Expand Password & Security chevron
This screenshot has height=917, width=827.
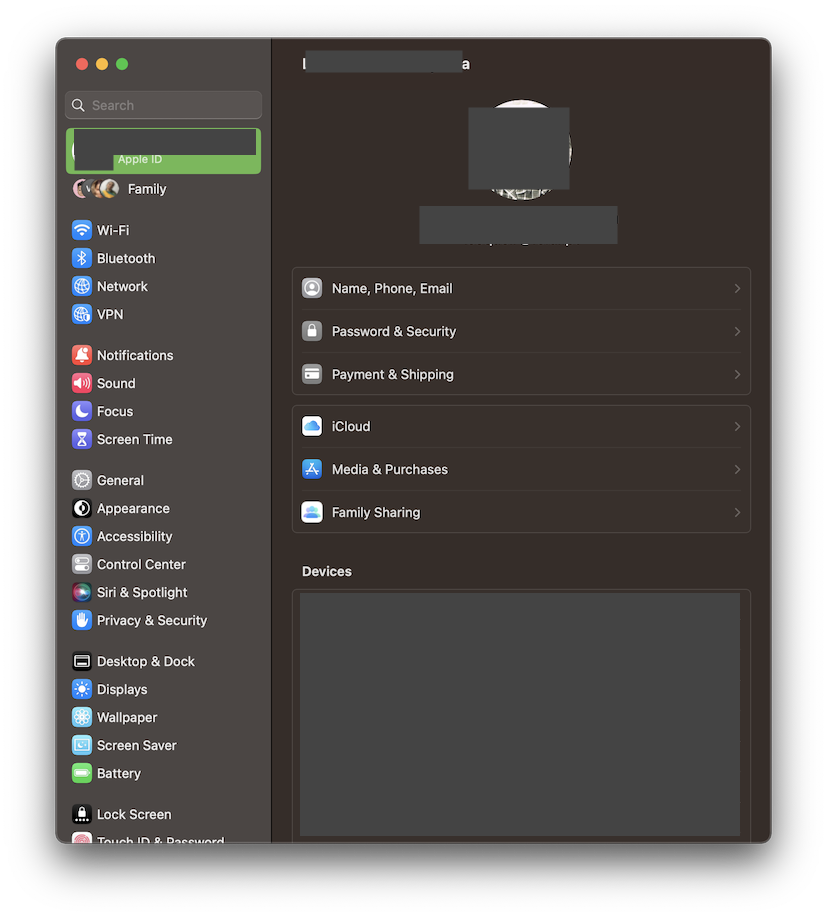point(737,332)
